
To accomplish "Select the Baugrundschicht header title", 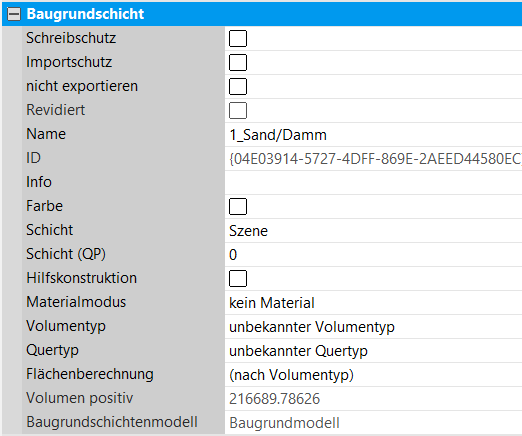I will pyautogui.click(x=85, y=14).
